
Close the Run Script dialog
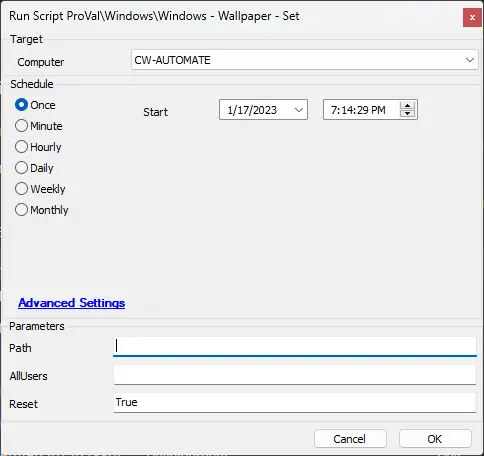(x=472, y=18)
